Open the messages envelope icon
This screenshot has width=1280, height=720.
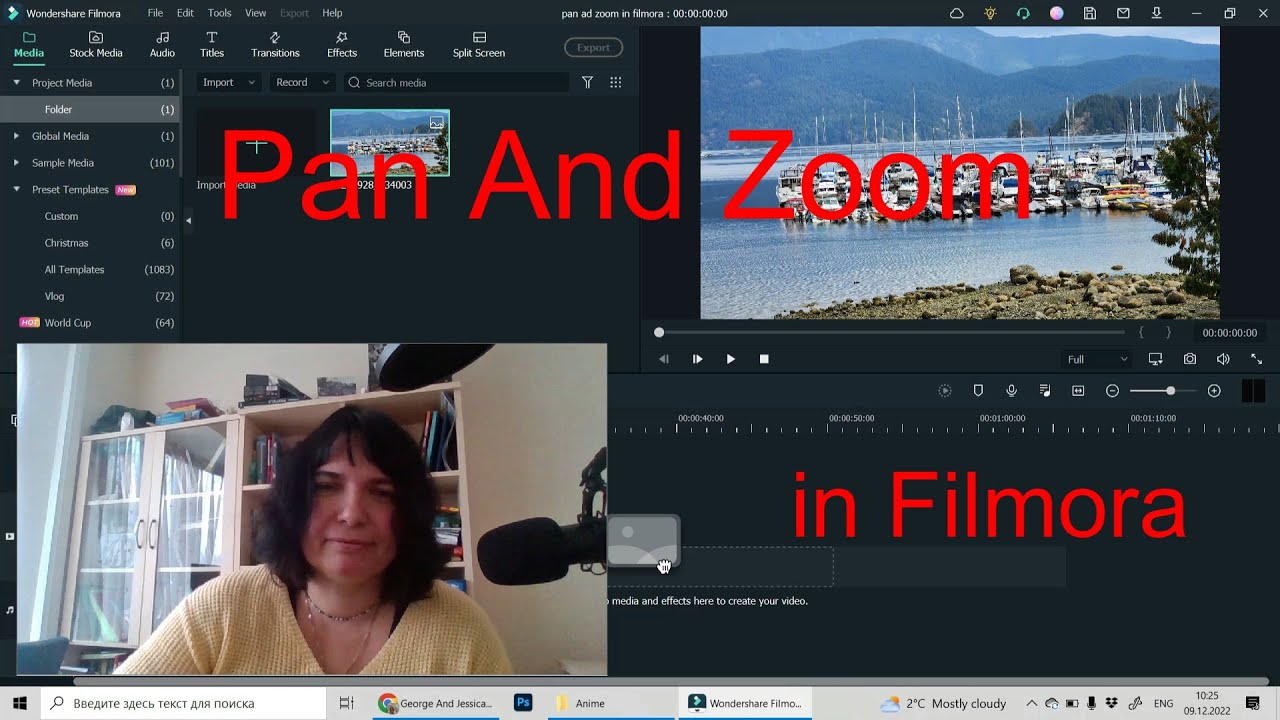(x=1123, y=13)
